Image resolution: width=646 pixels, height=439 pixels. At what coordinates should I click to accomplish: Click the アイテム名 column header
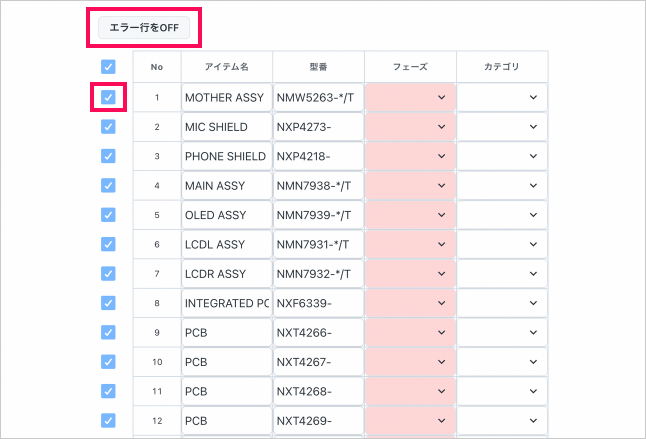coord(226,67)
